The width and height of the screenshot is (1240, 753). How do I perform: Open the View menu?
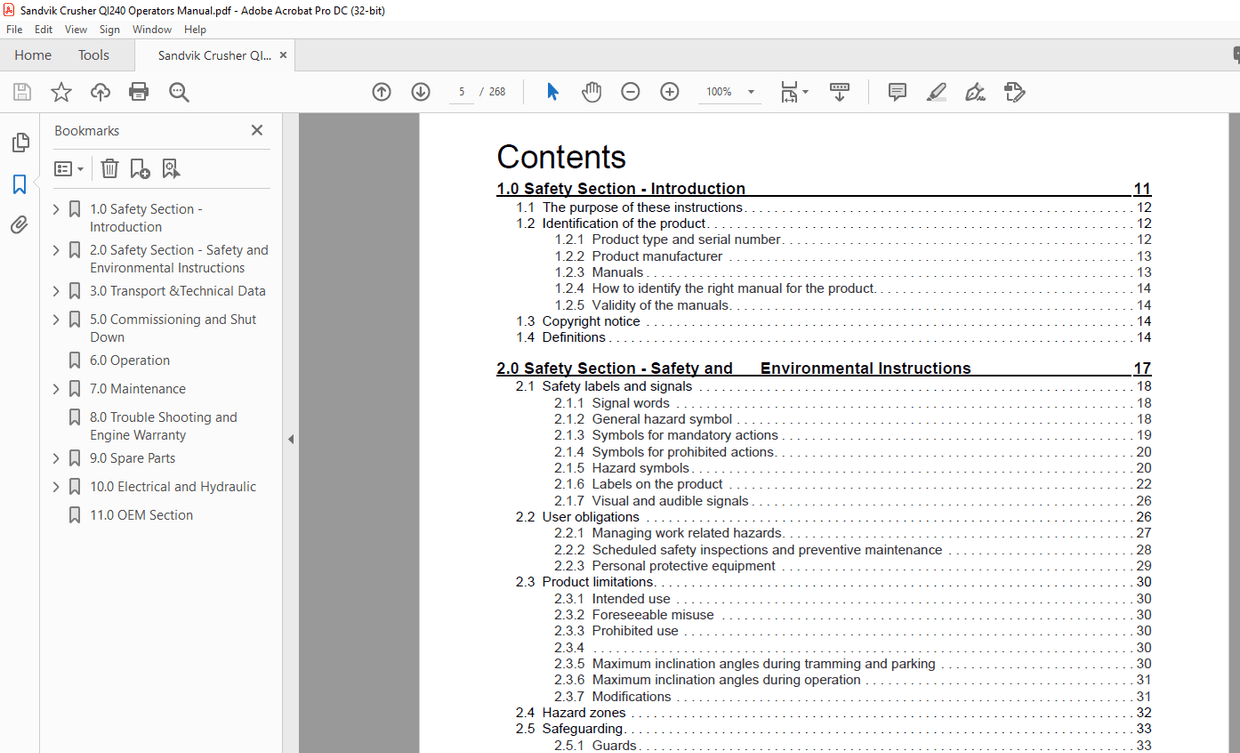(75, 29)
